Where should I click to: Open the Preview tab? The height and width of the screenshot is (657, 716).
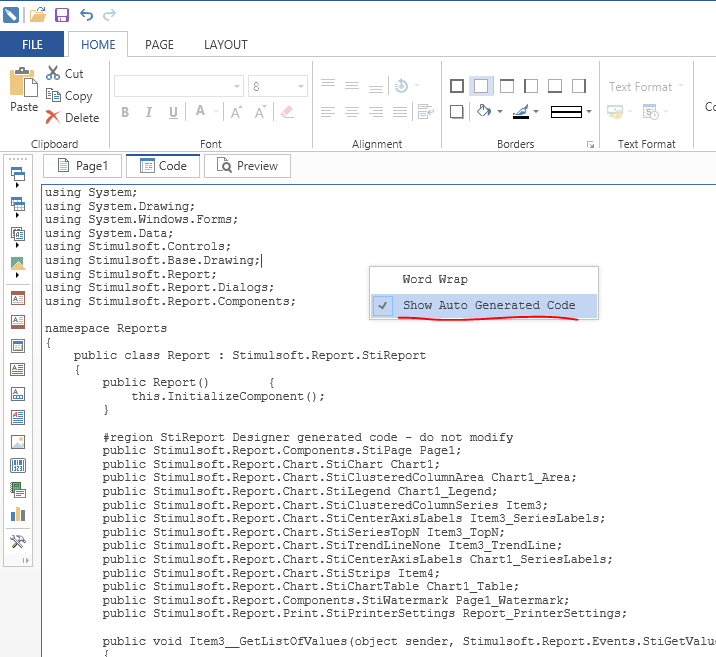point(247,166)
